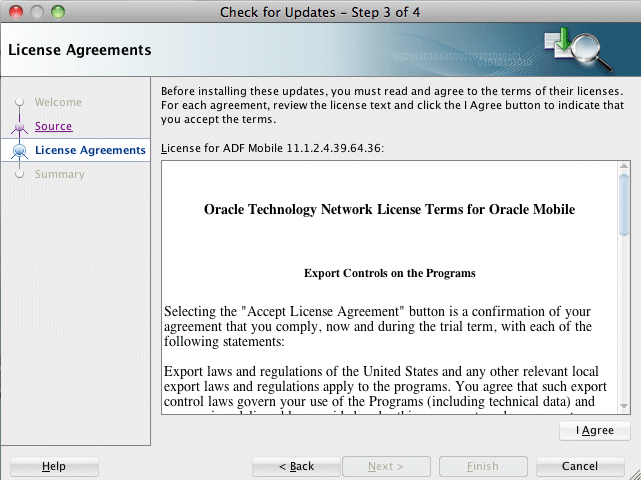Click the 'Before installing these updates' instruction text
The width and height of the screenshot is (641, 480).
[x=392, y=105]
